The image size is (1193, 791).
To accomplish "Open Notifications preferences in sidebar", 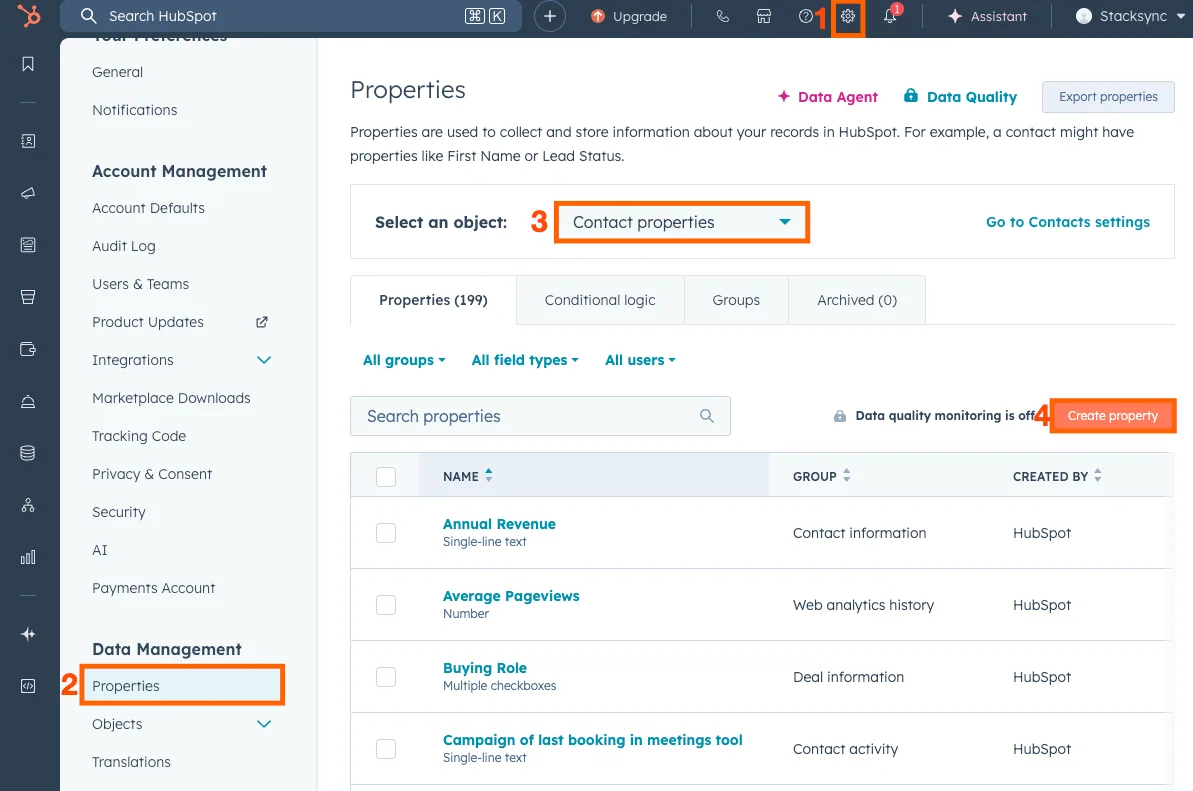I will pyautogui.click(x=135, y=110).
